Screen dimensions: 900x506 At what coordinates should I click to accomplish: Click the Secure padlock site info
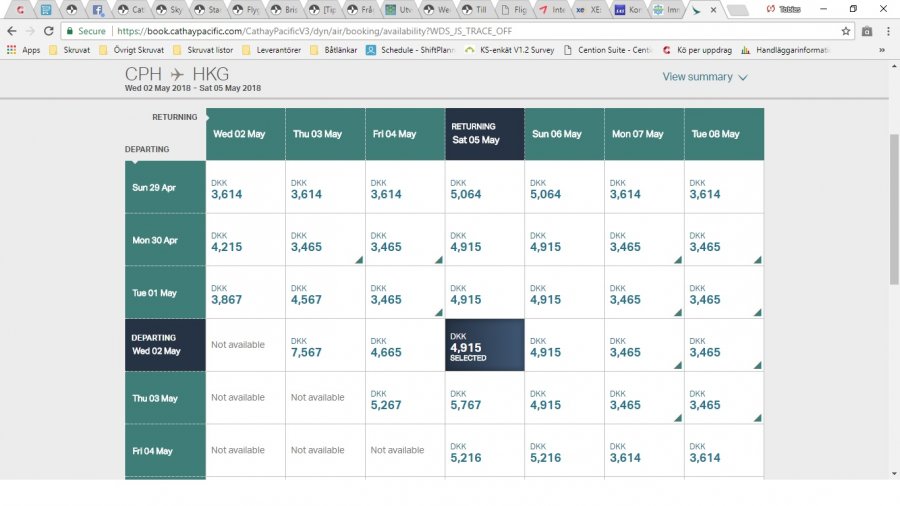[x=85, y=31]
